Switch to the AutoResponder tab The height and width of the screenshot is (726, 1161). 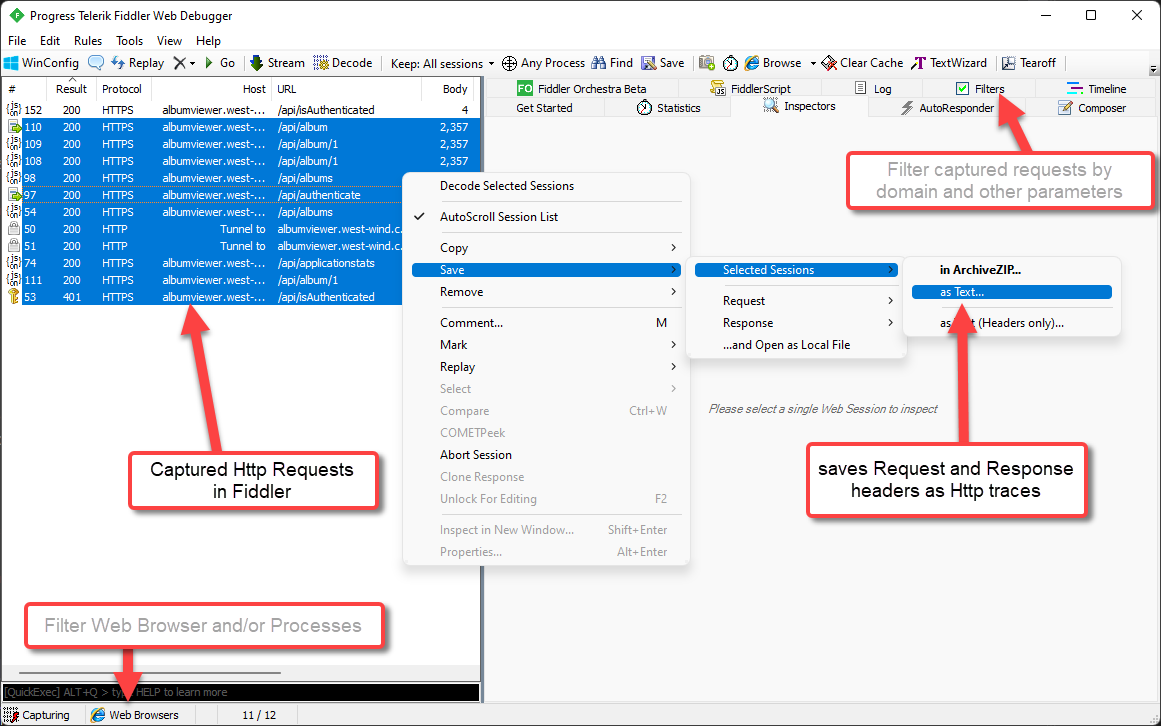(x=948, y=108)
